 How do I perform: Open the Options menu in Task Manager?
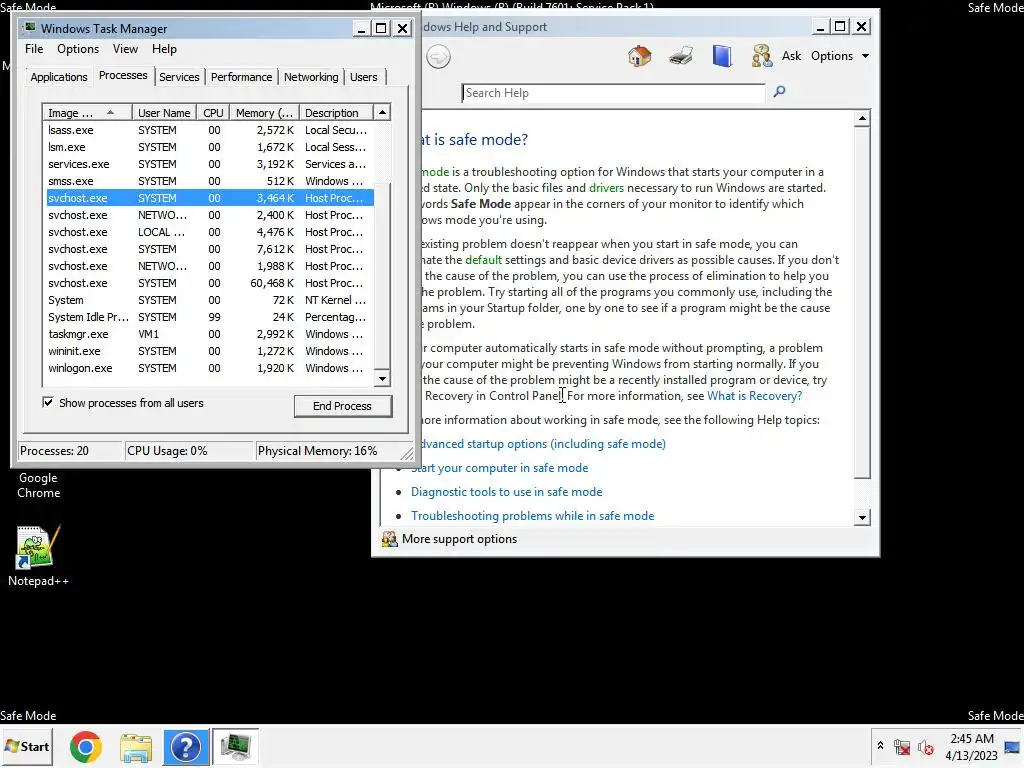(78, 49)
